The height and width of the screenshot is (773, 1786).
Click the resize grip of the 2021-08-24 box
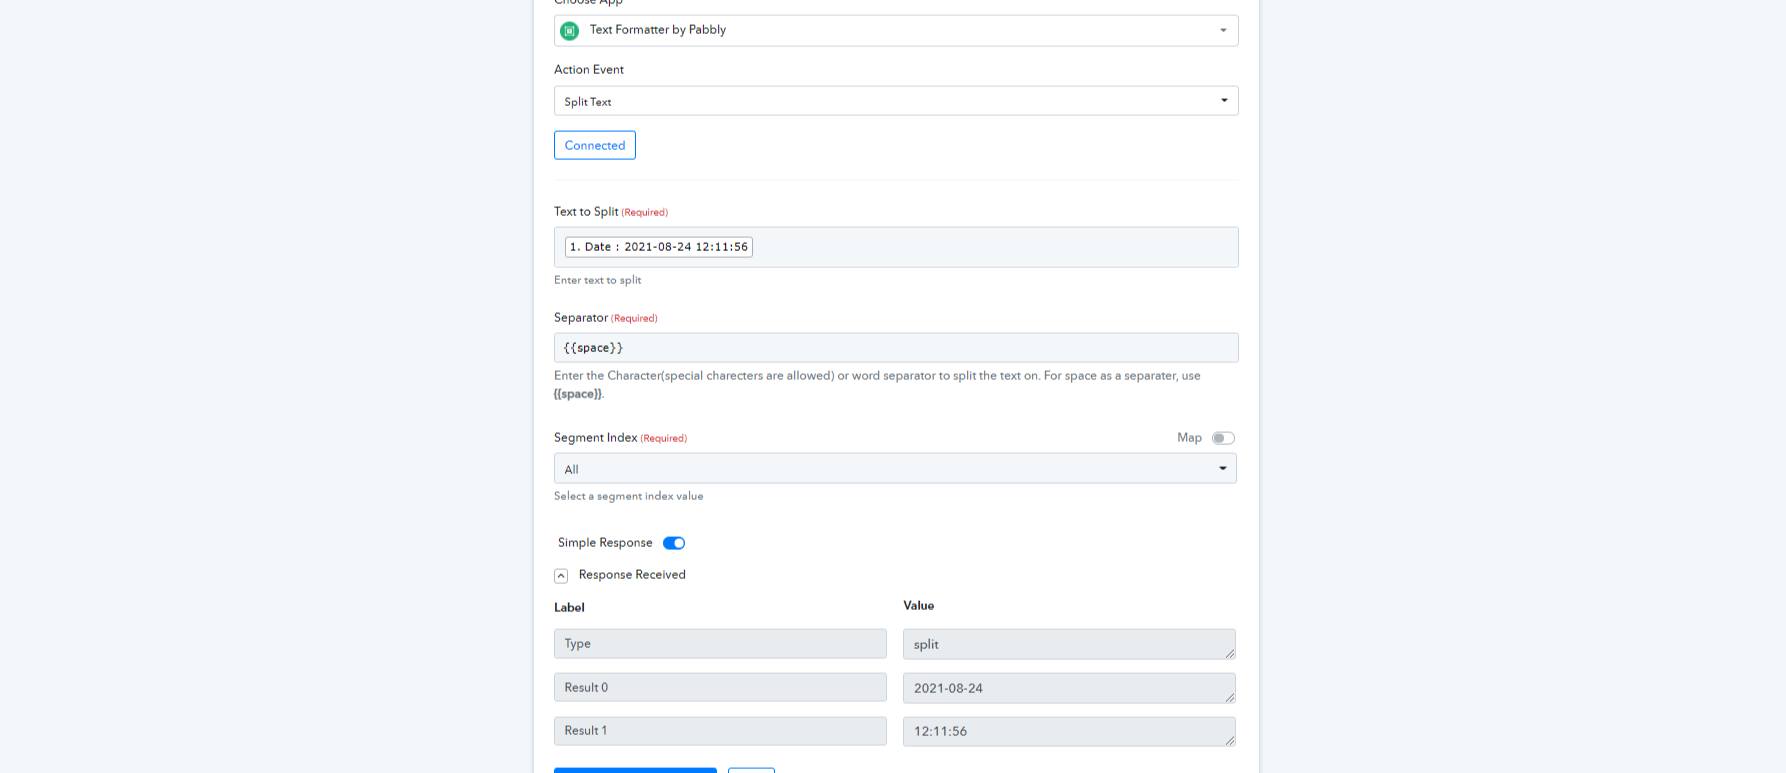coord(1230,697)
